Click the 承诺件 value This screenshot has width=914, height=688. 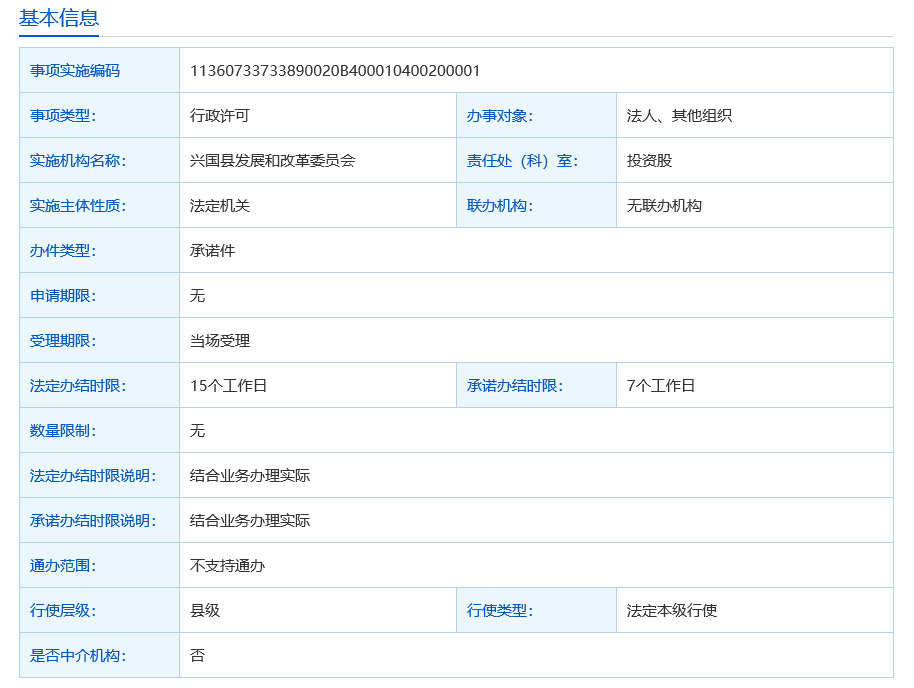point(212,250)
